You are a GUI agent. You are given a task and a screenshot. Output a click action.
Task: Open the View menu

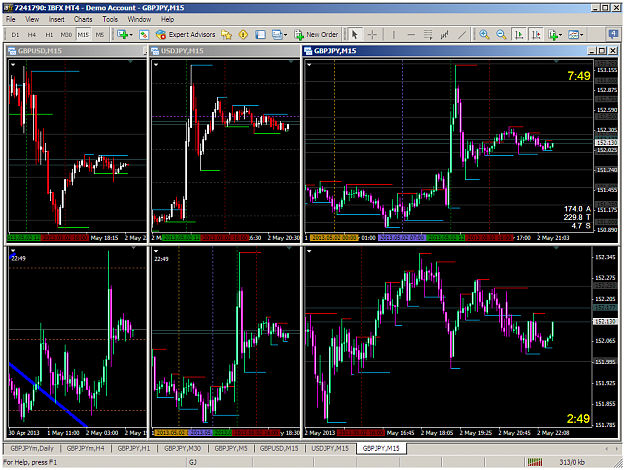tap(32, 19)
